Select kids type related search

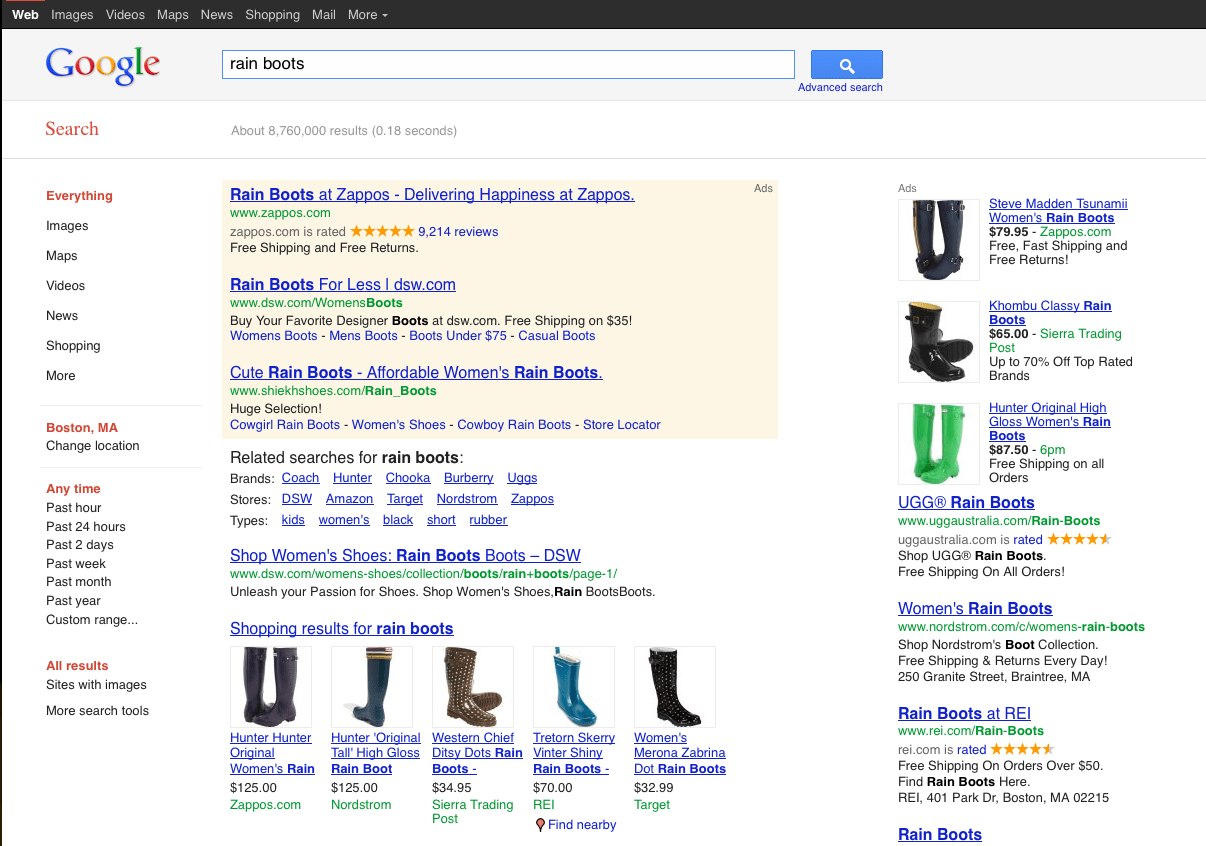(293, 520)
